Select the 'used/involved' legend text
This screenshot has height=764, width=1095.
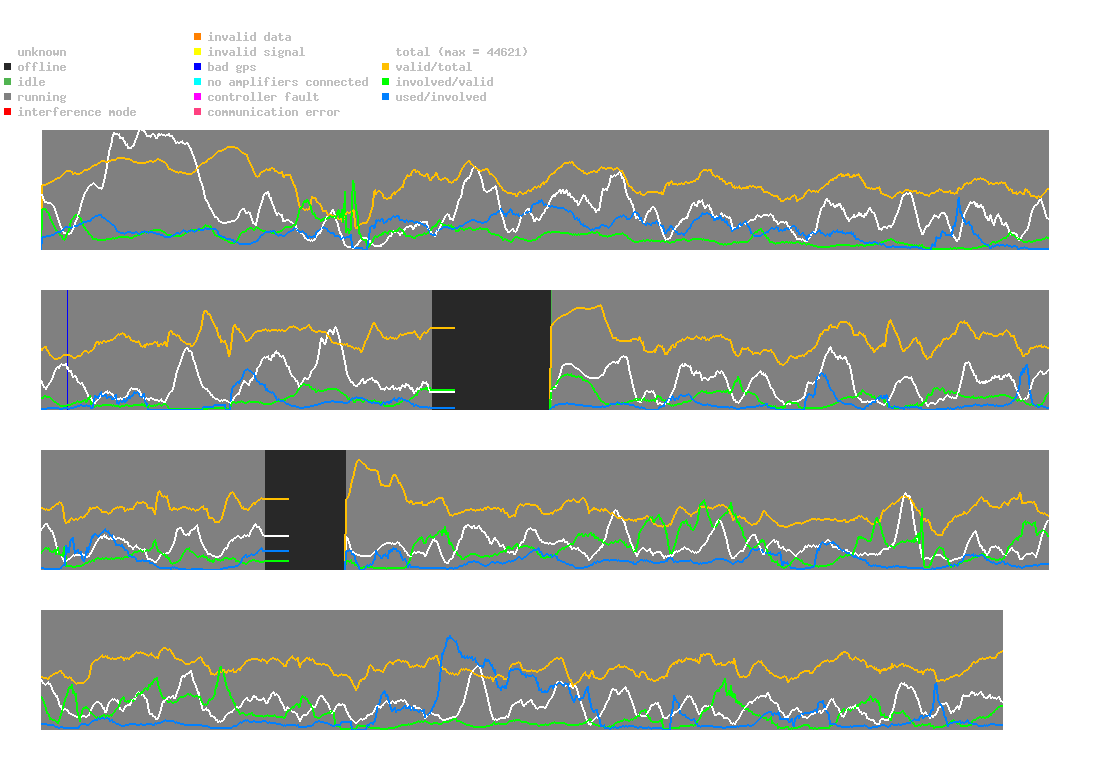click(x=441, y=97)
